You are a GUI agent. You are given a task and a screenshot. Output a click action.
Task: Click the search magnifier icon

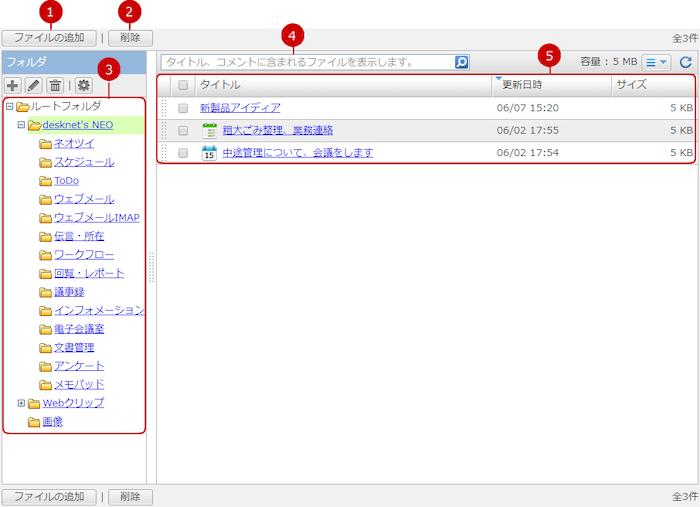(x=461, y=62)
